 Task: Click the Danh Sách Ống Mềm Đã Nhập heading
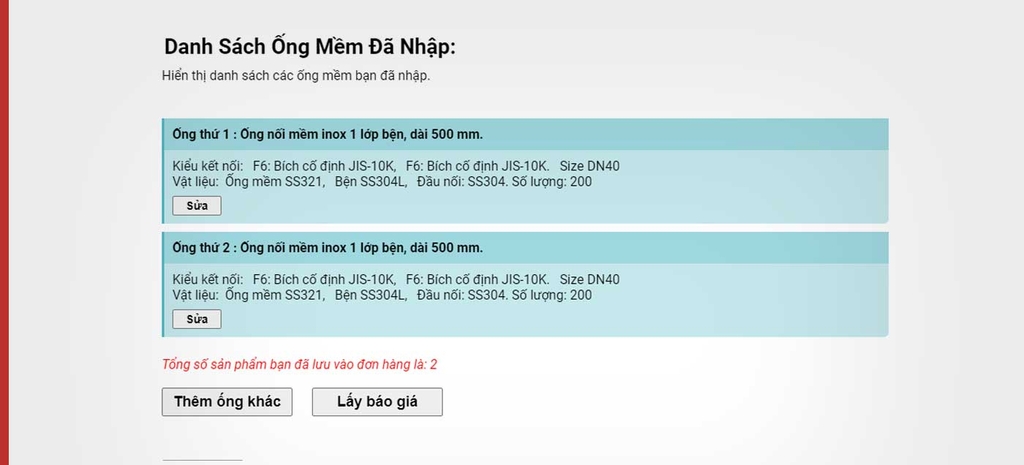(x=310, y=48)
